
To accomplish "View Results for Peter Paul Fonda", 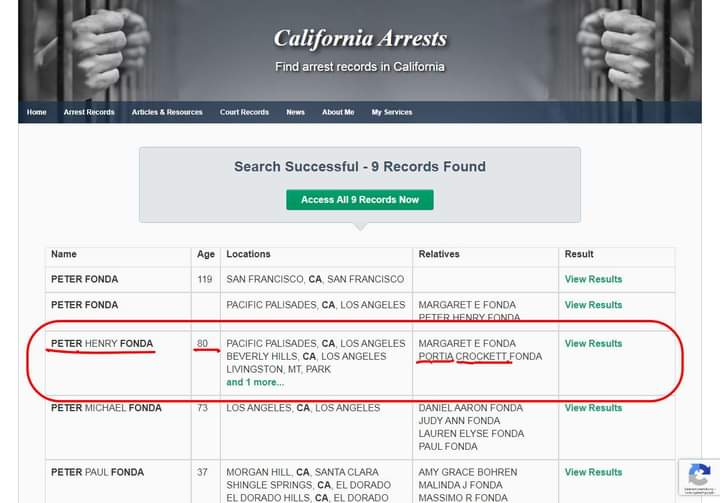I will click(x=593, y=472).
